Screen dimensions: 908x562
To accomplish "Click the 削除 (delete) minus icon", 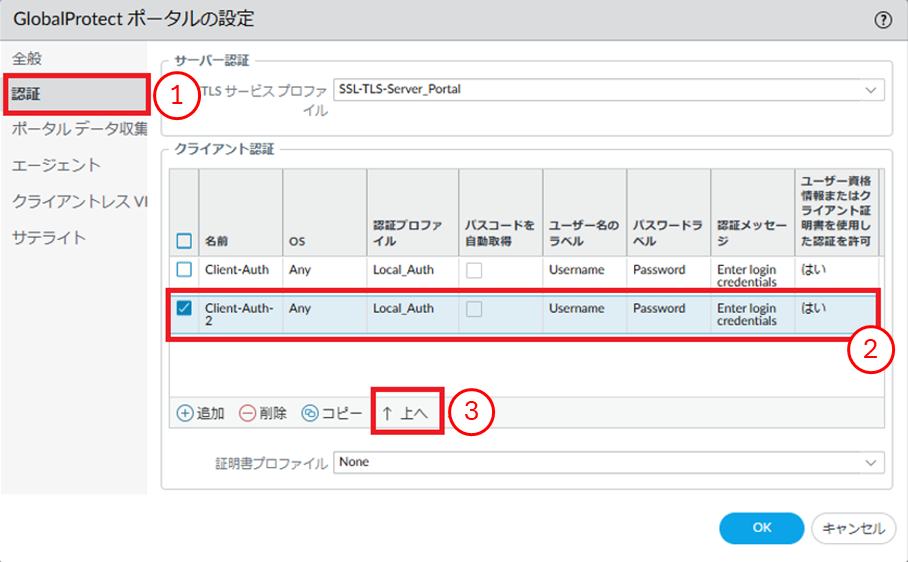I will (x=247, y=413).
